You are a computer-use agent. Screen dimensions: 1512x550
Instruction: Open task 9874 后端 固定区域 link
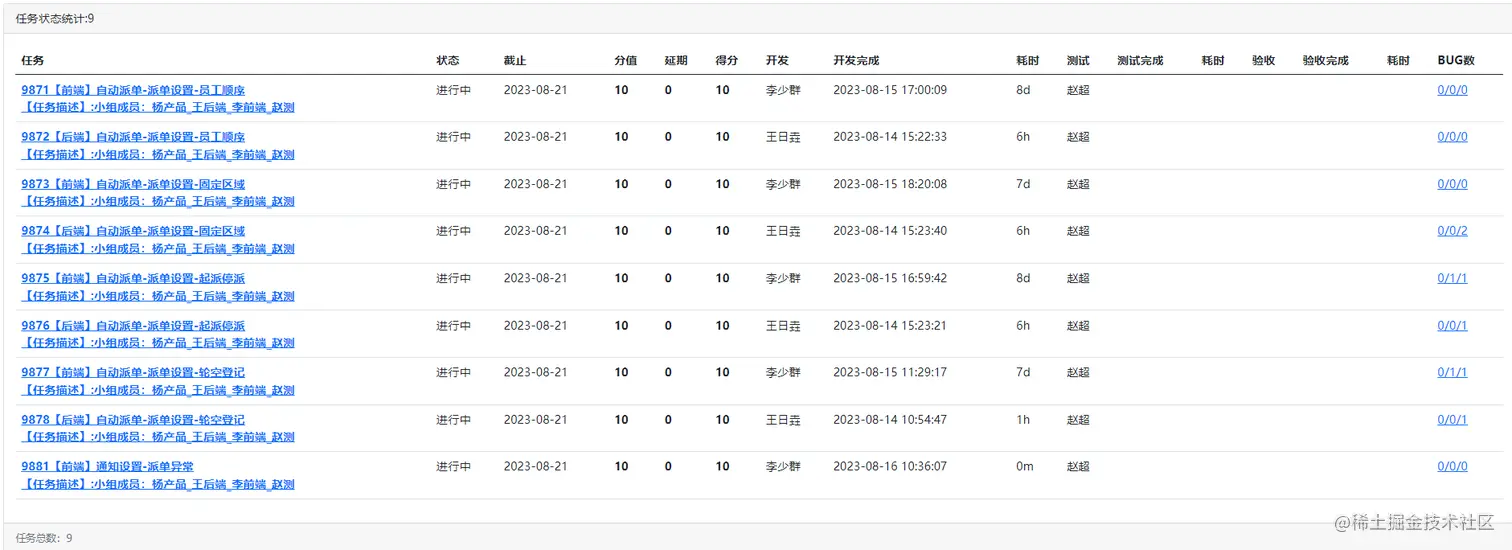133,231
